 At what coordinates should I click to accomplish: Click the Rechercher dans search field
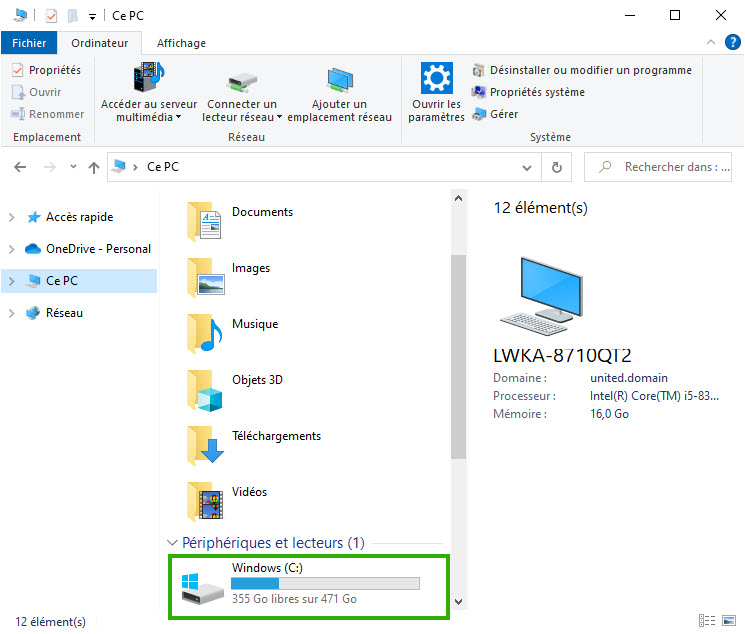tap(658, 167)
